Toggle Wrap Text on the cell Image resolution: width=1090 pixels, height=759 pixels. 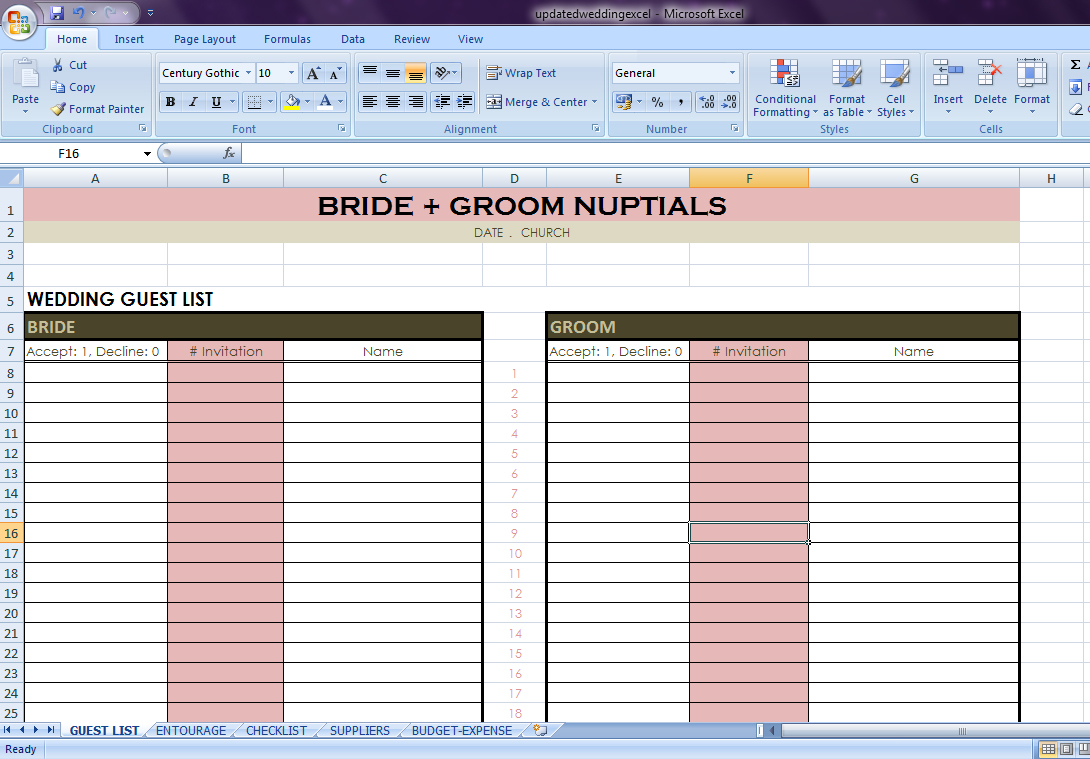tap(521, 73)
